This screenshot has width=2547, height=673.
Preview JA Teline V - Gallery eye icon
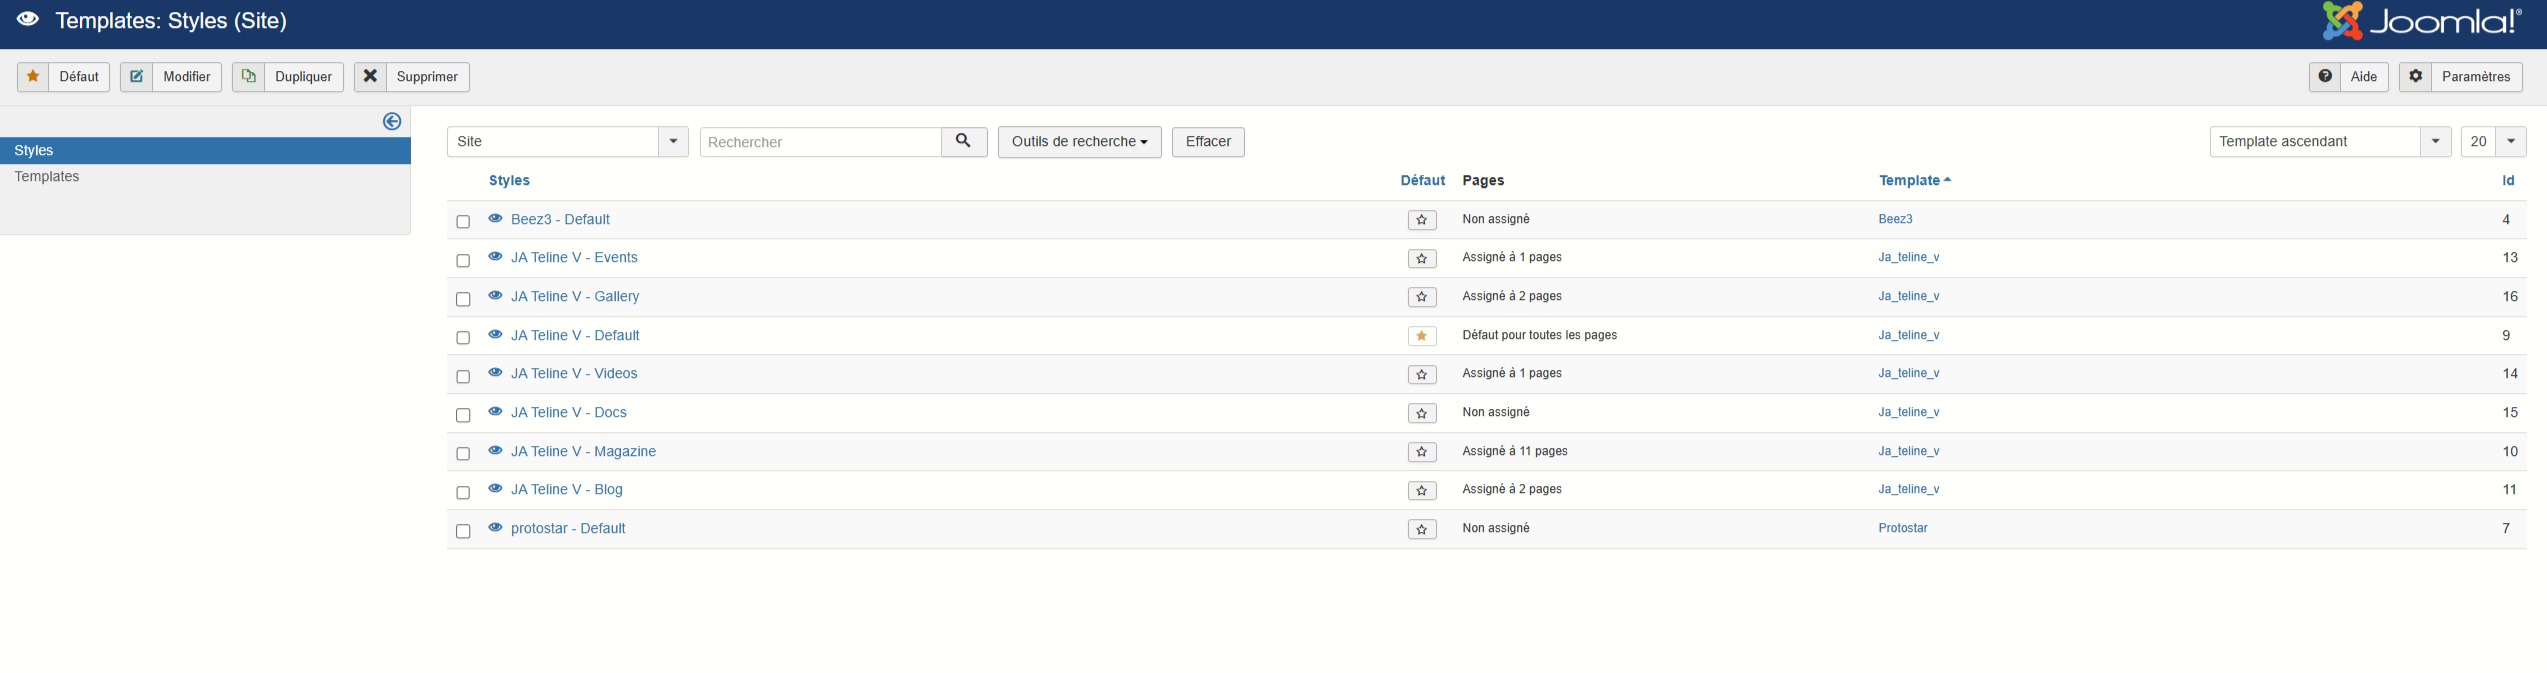[x=495, y=295]
